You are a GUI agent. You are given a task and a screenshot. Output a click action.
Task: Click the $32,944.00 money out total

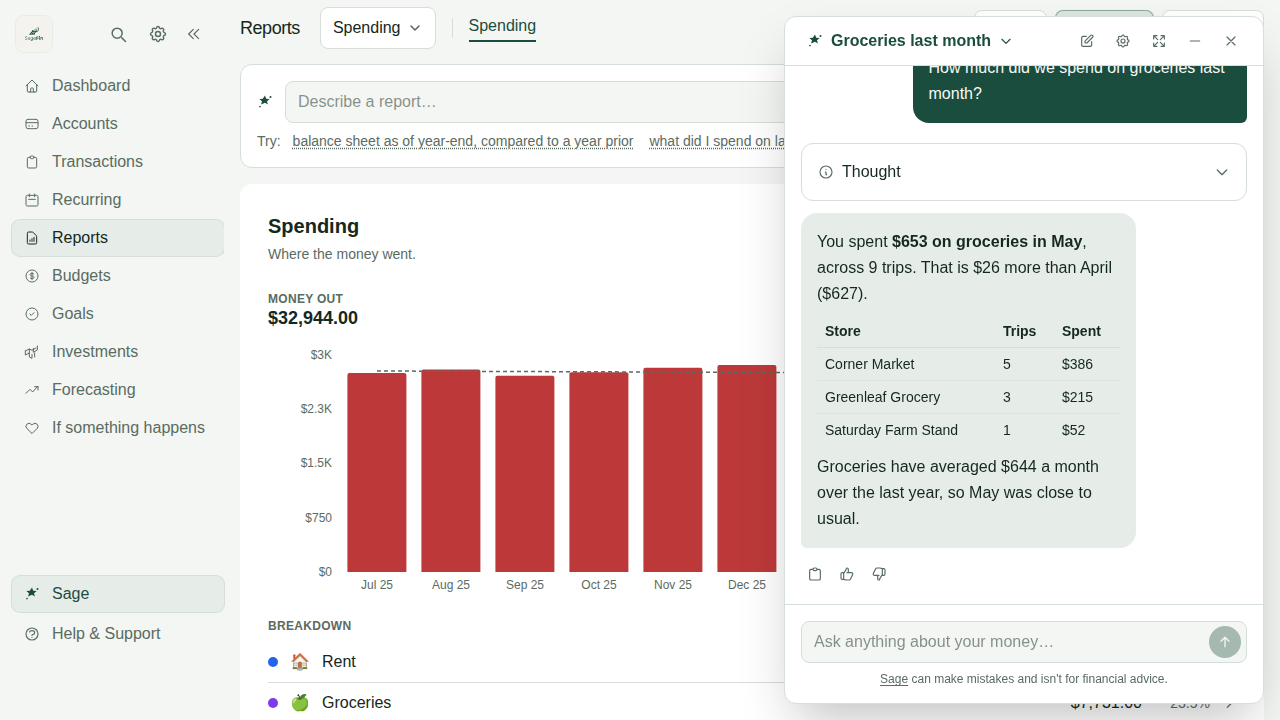pyautogui.click(x=313, y=318)
